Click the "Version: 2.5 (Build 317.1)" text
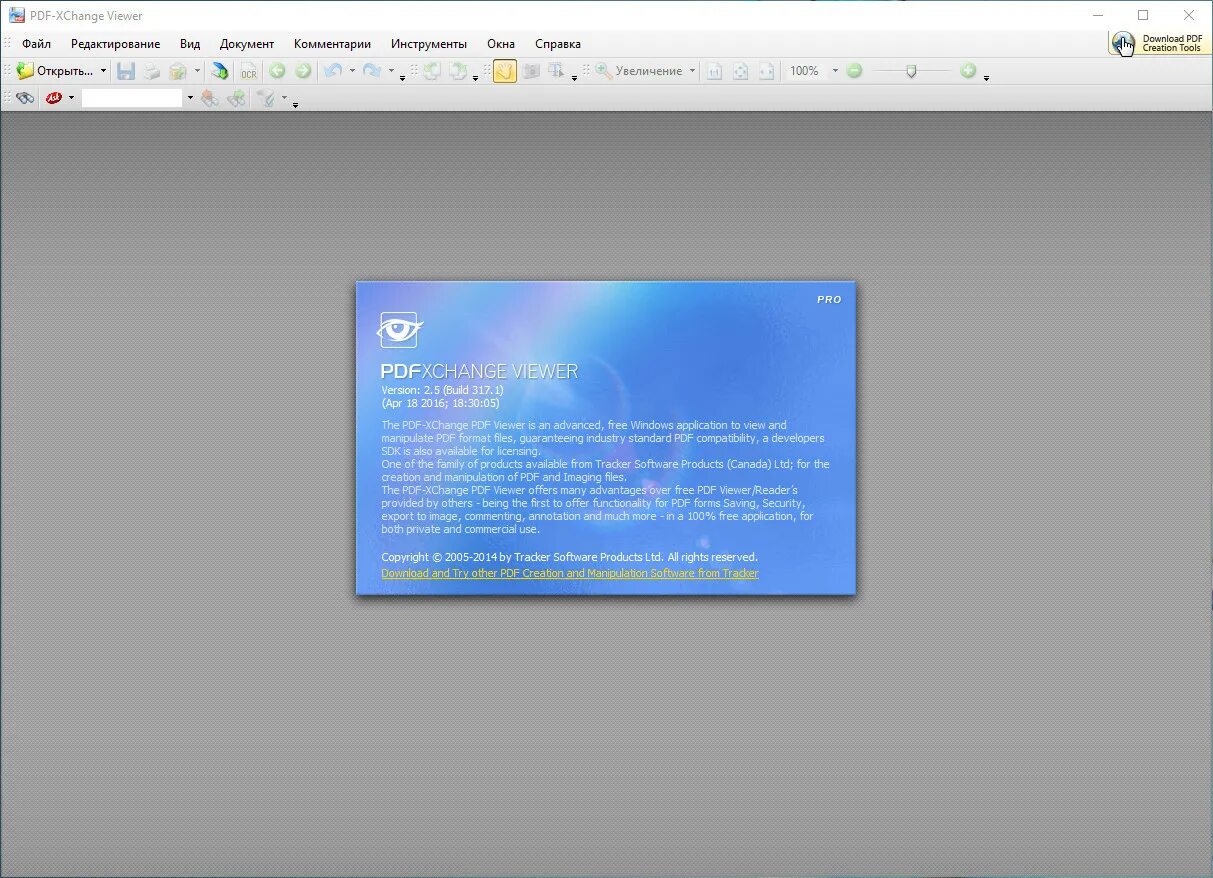The width and height of the screenshot is (1213, 878). tap(442, 390)
